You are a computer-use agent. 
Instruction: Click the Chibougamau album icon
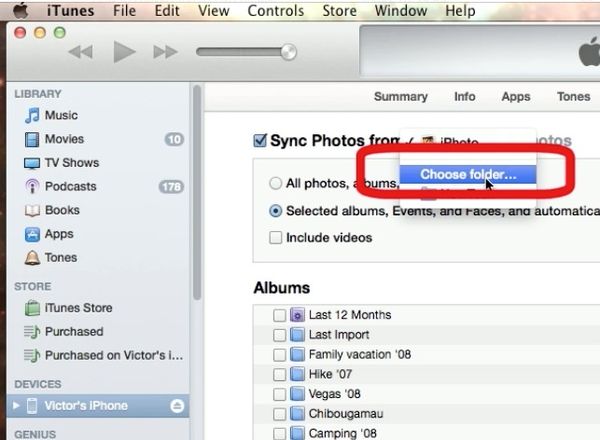[x=297, y=414]
